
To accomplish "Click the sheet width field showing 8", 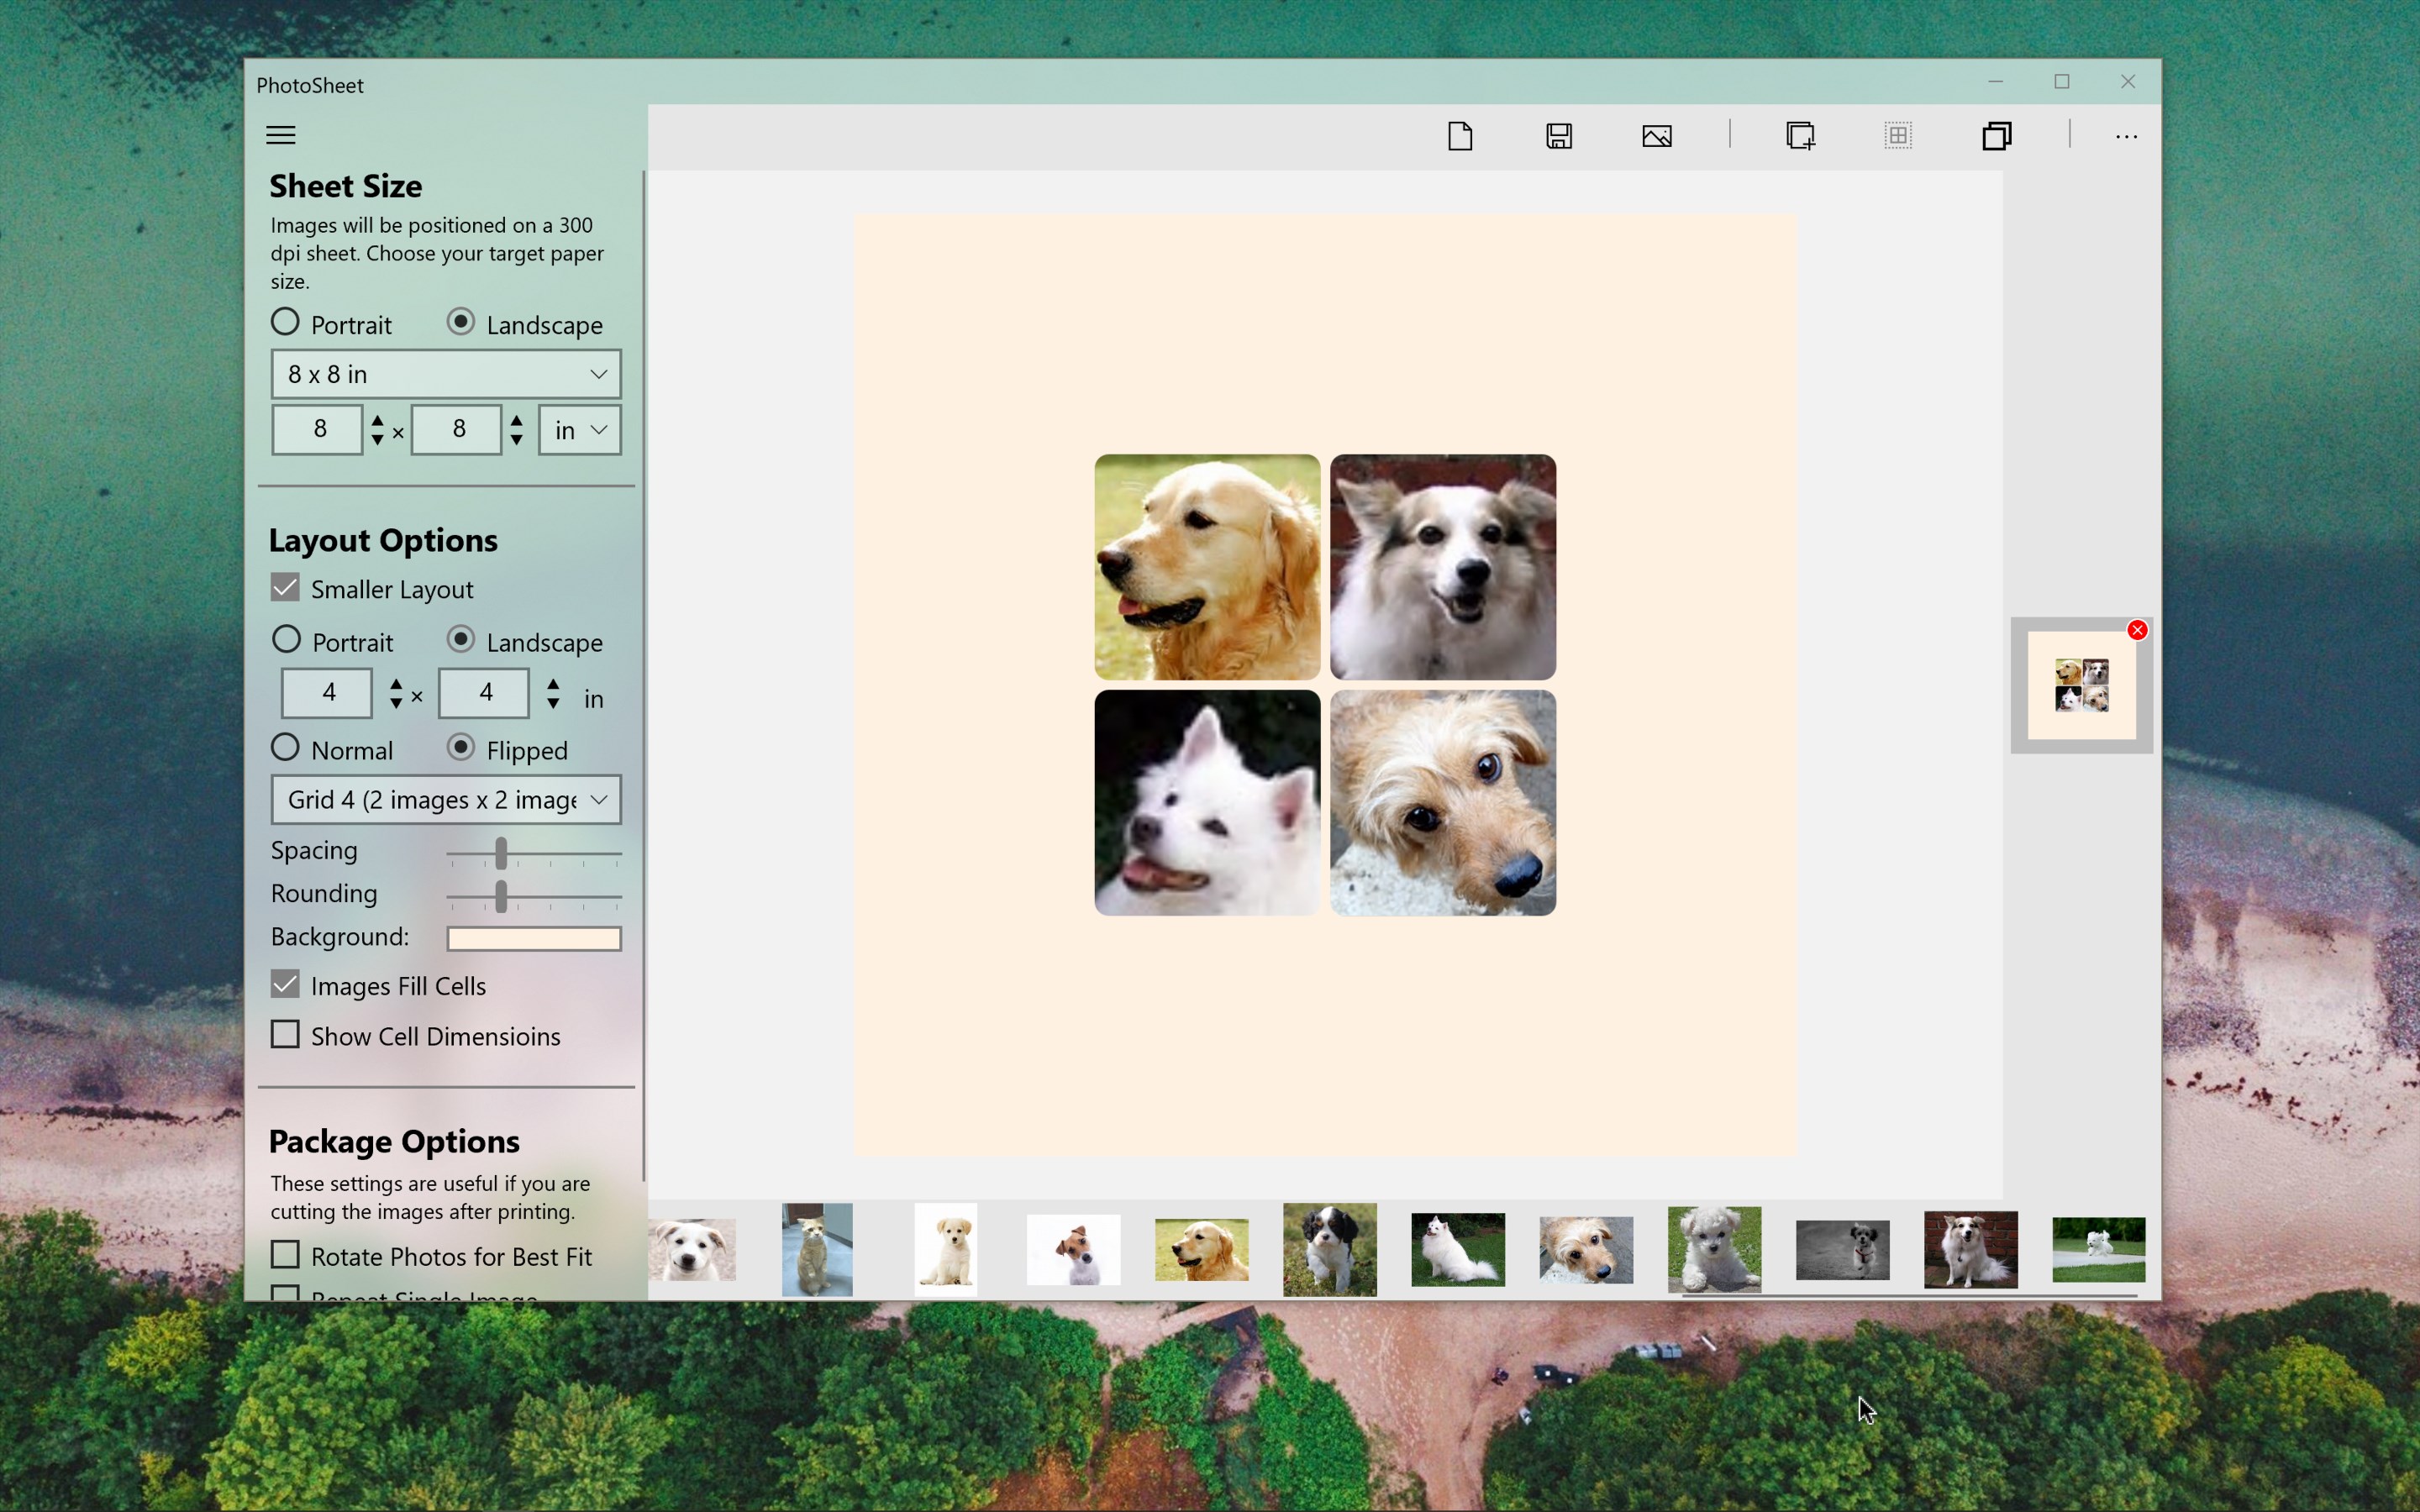I will [318, 430].
